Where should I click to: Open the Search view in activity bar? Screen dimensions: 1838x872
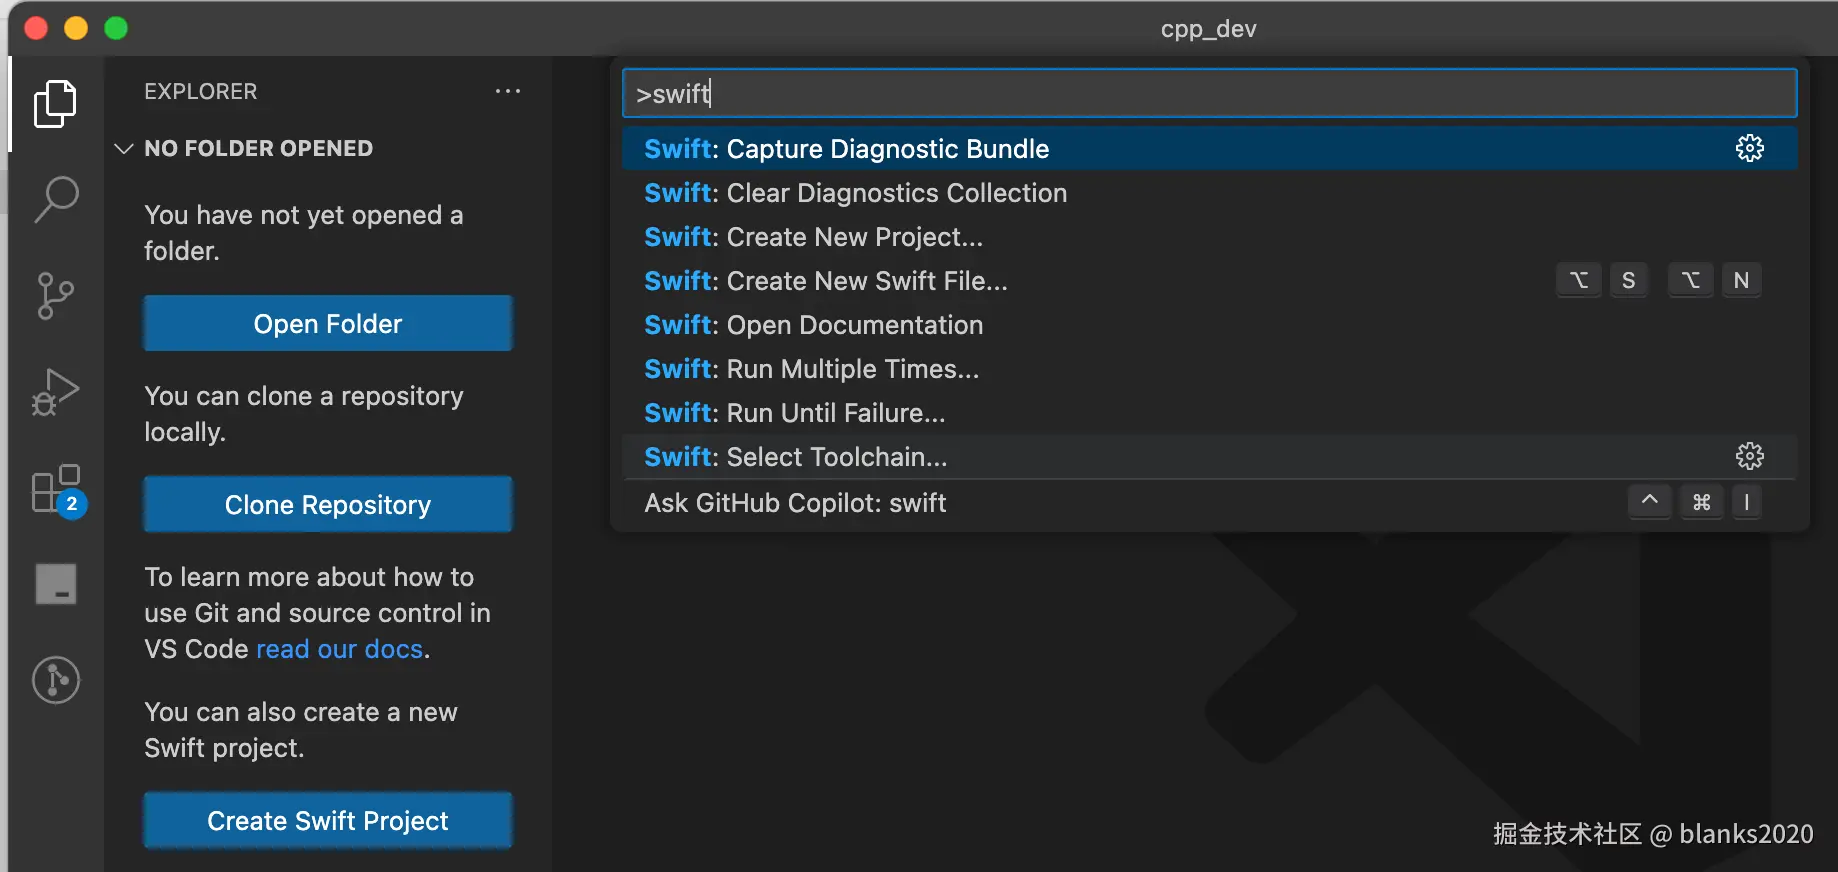pos(56,199)
